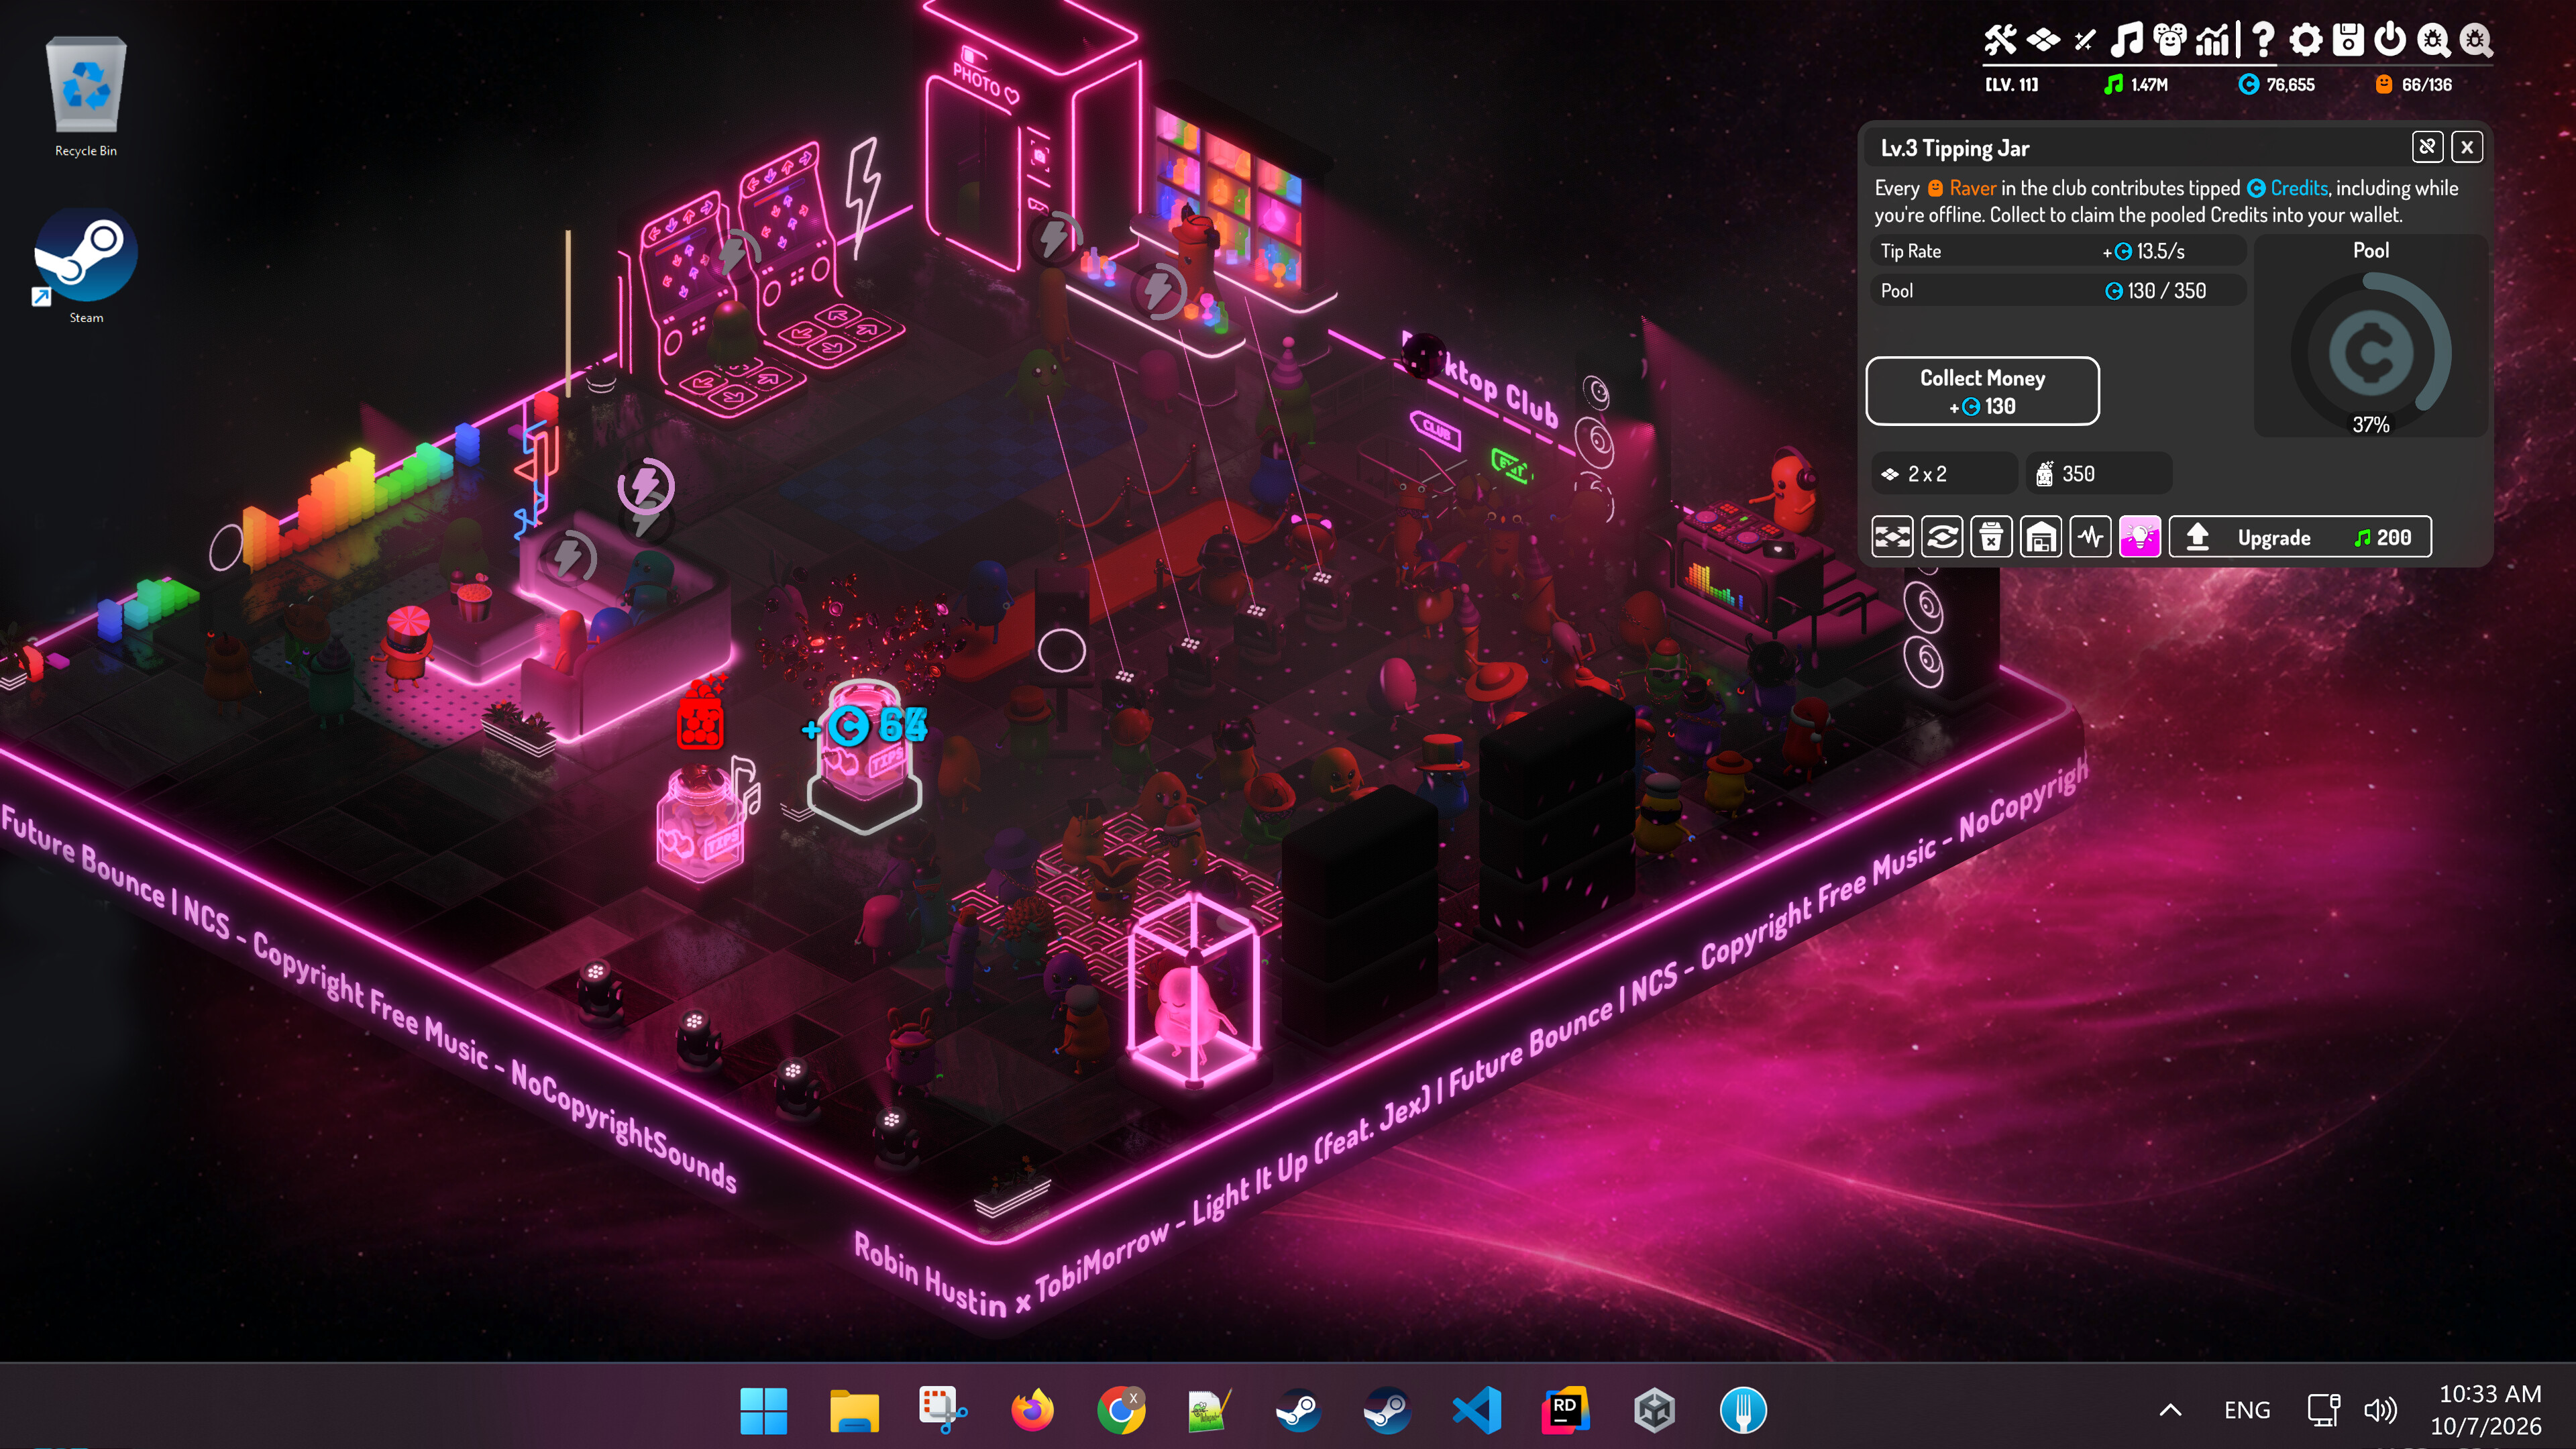Click the level XP progress bar under toolbar
This screenshot has height=1449, width=2576.
pos(2238,66)
